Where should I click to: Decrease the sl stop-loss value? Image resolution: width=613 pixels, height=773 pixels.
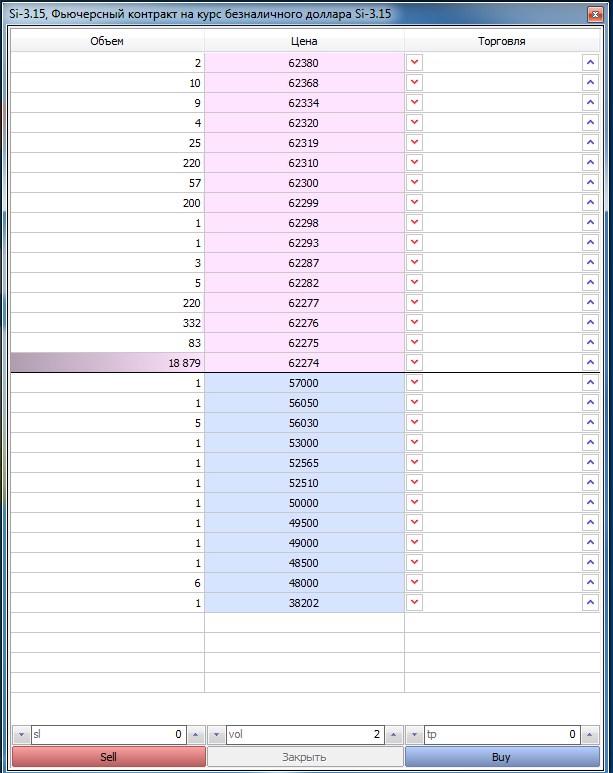[x=21, y=735]
